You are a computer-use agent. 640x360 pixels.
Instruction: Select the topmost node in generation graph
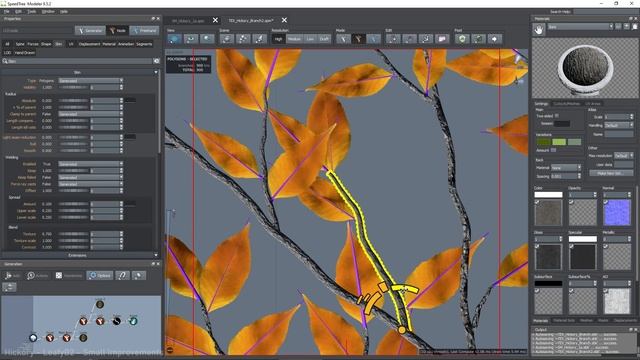coord(100,304)
